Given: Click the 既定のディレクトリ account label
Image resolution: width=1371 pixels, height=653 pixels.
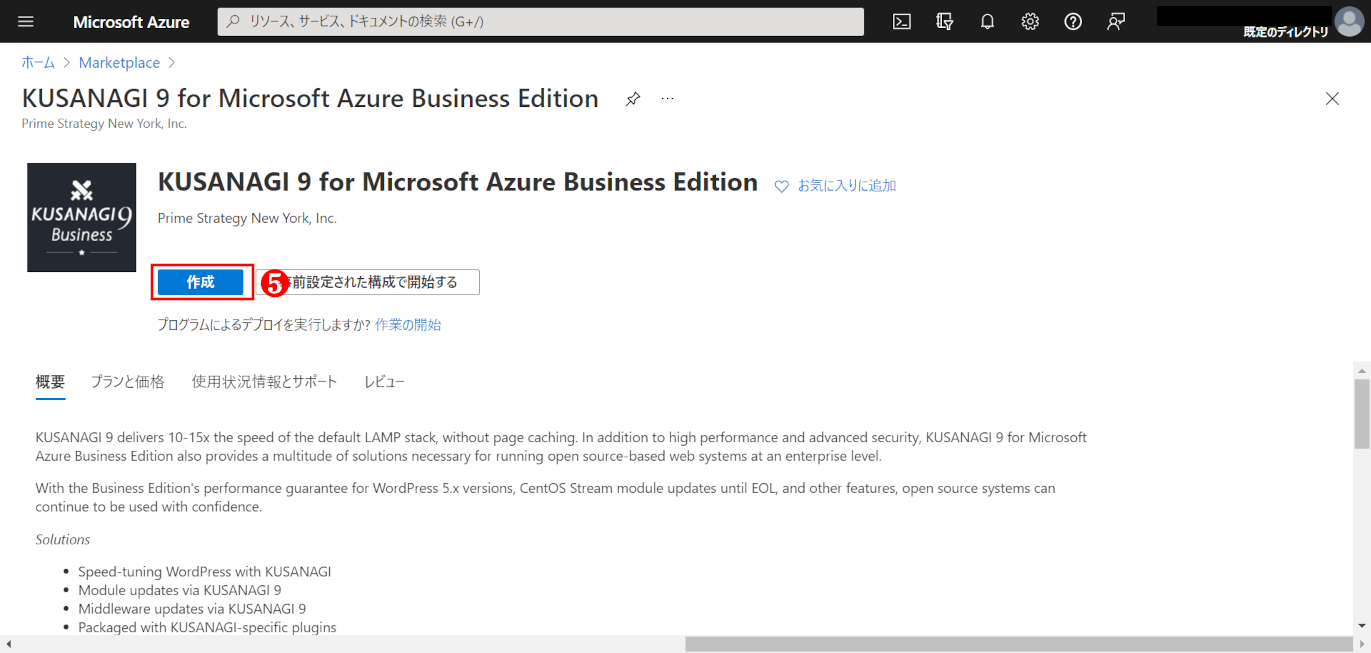Looking at the screenshot, I should coord(1286,32).
